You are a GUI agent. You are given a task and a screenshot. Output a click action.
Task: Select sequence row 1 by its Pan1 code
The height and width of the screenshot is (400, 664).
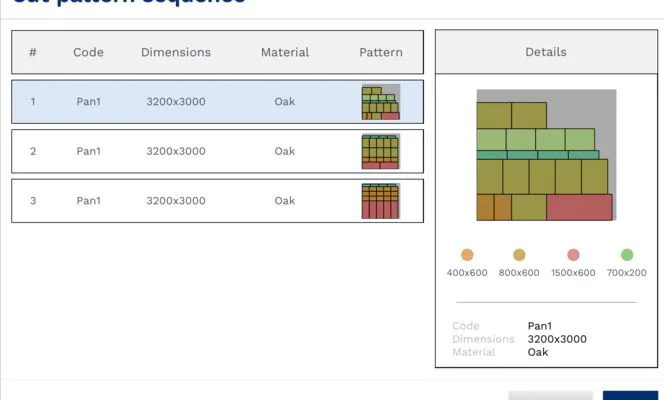(89, 102)
